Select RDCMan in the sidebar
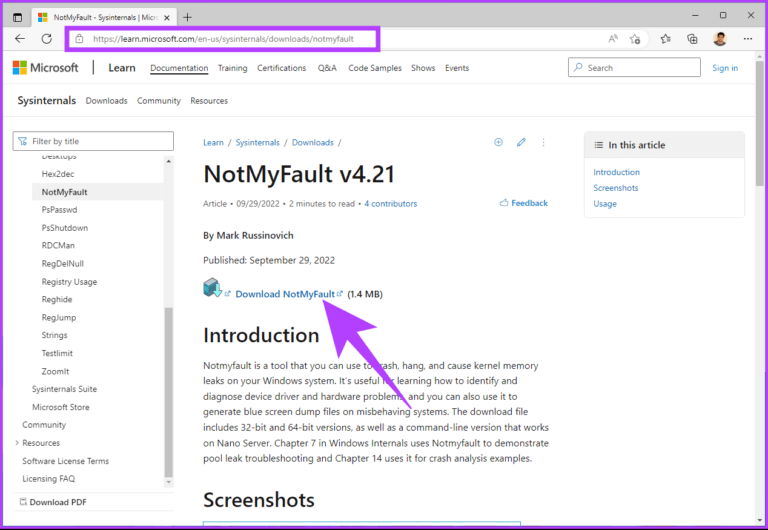Viewport: 768px width, 530px height. (58, 245)
